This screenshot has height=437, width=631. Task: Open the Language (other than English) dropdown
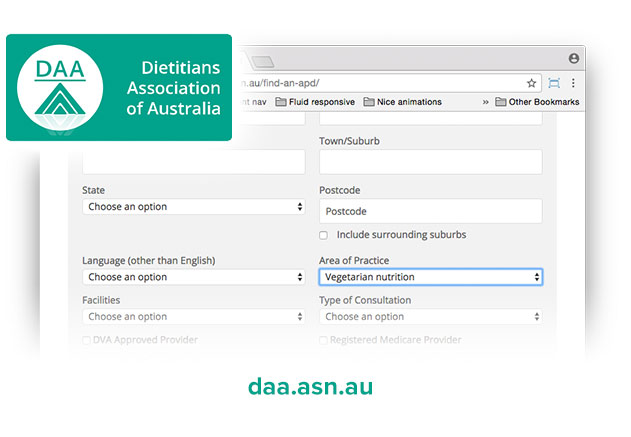(194, 277)
